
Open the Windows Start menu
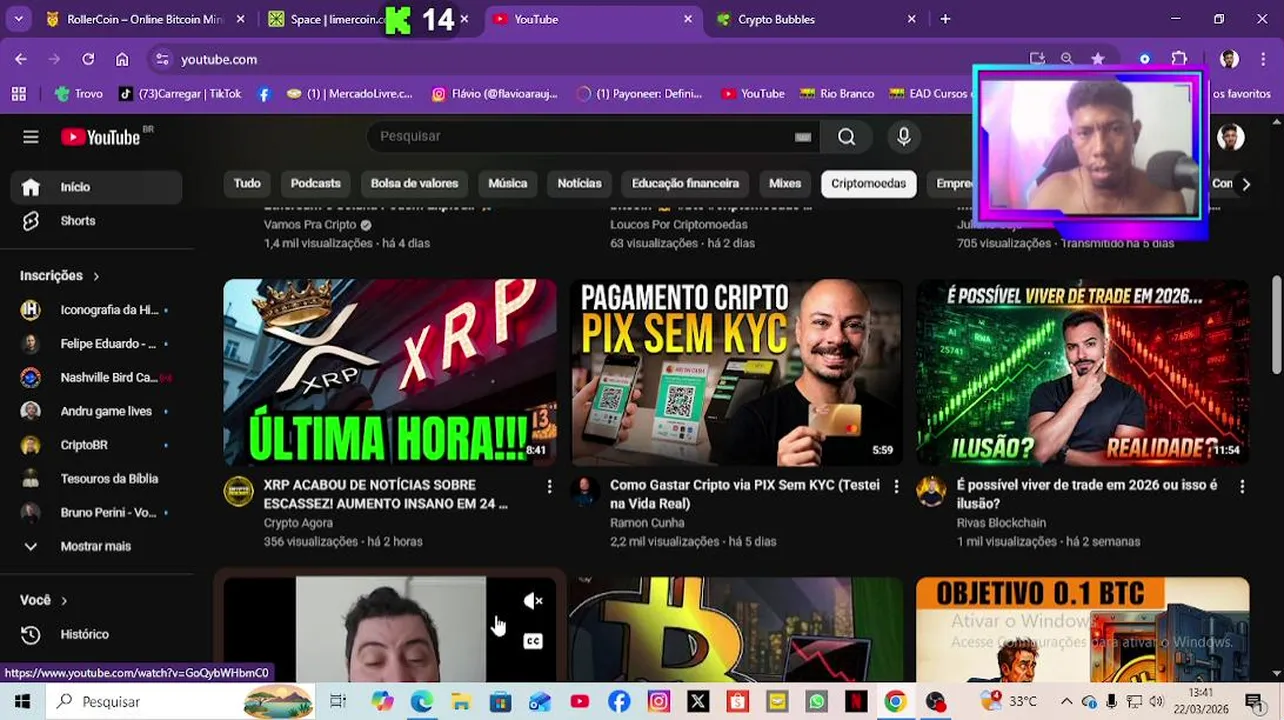[22, 701]
